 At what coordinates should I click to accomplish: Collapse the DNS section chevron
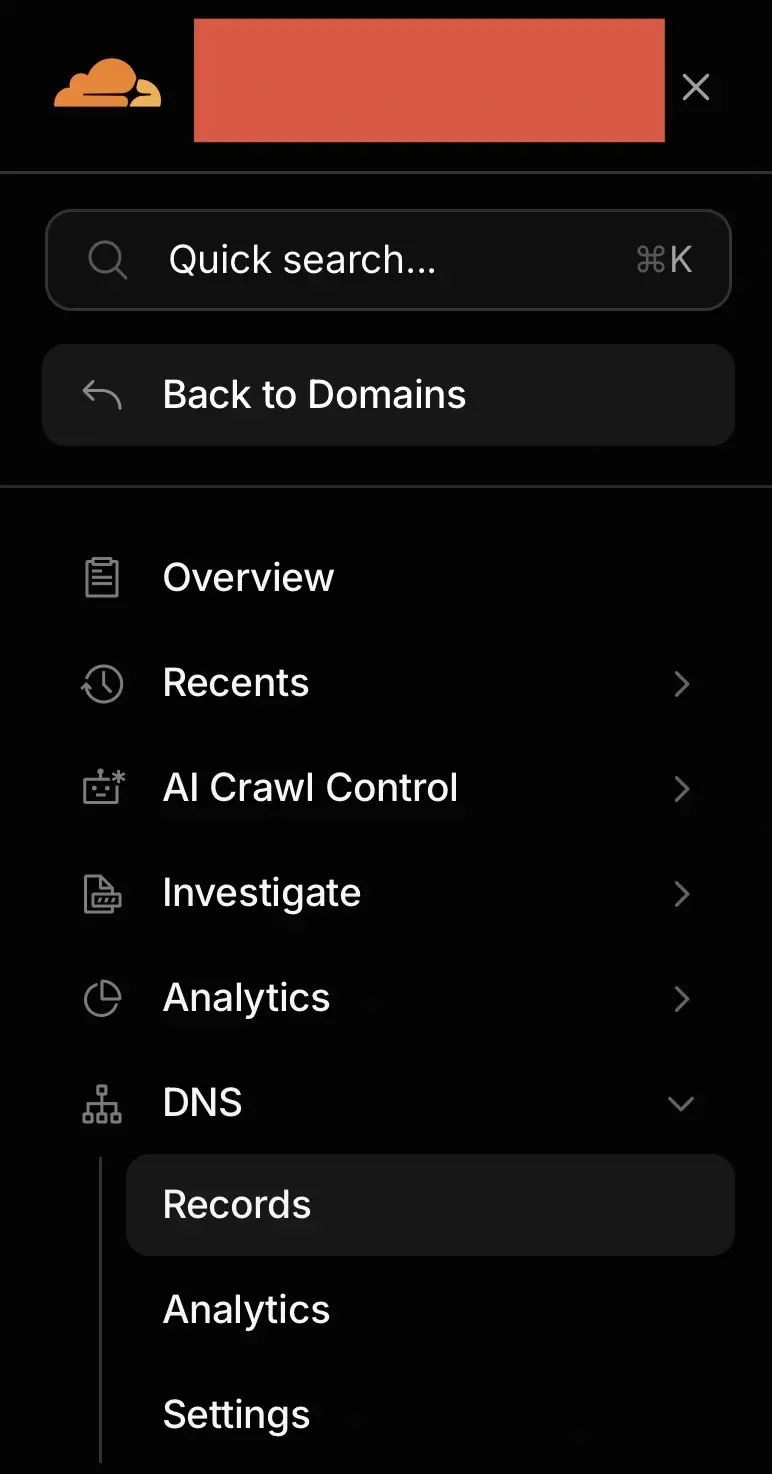click(x=681, y=1104)
